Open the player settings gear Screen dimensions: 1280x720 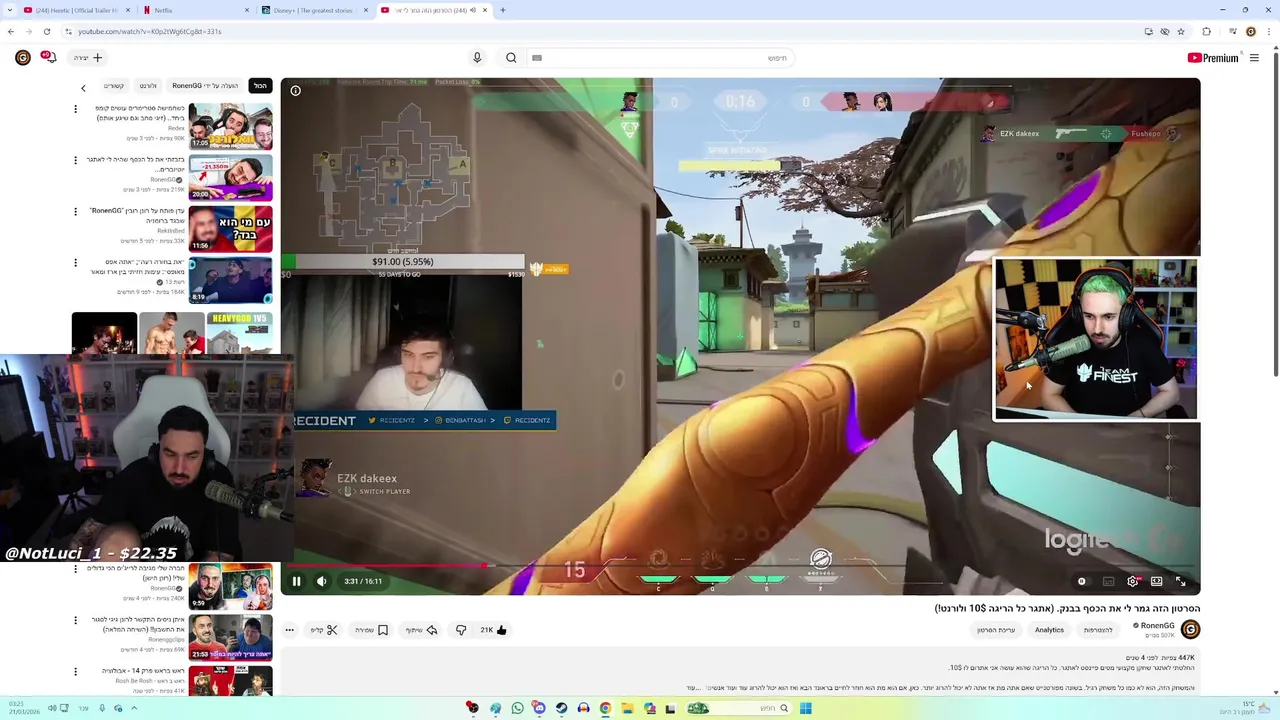click(x=1132, y=581)
